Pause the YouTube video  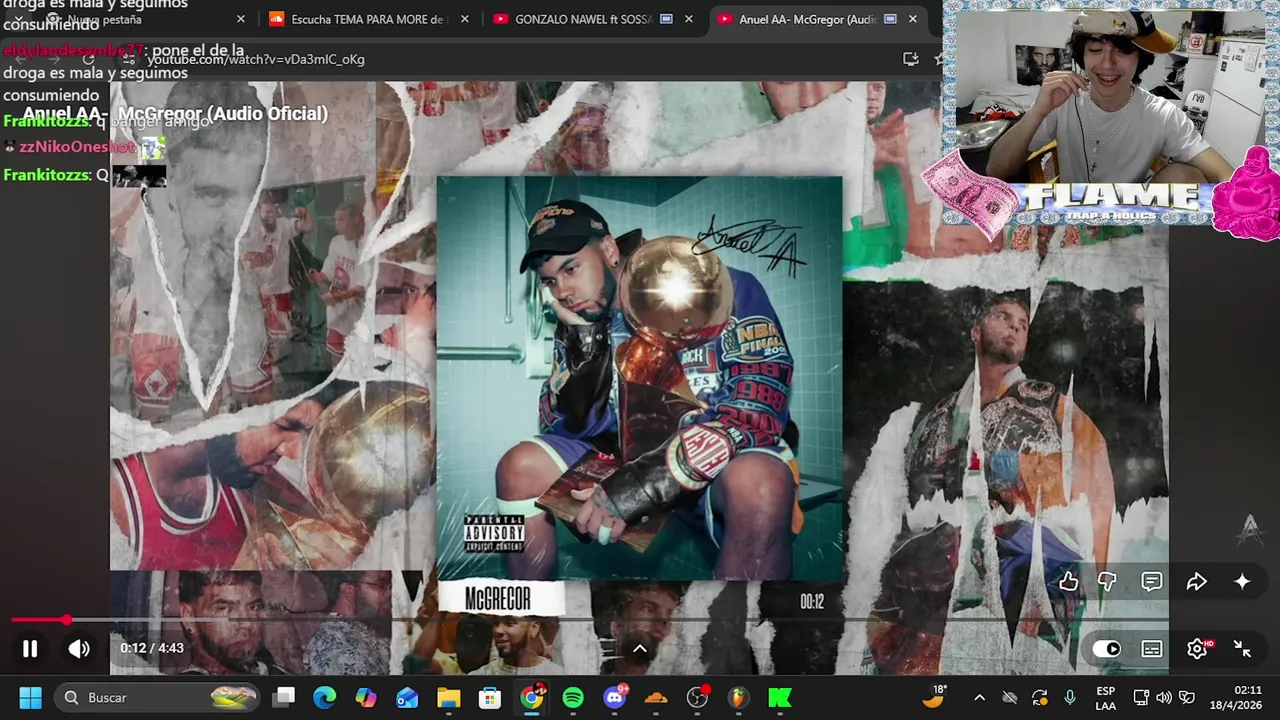[30, 649]
